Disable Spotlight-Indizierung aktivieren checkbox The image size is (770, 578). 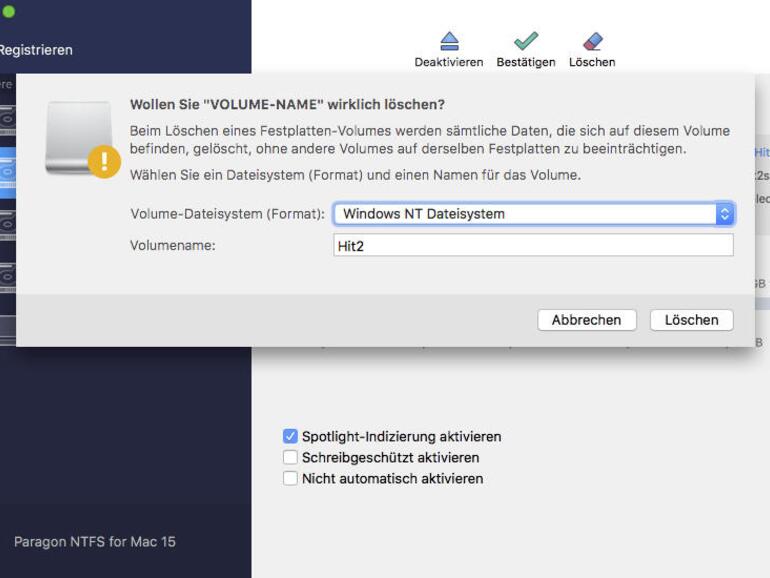pos(290,436)
